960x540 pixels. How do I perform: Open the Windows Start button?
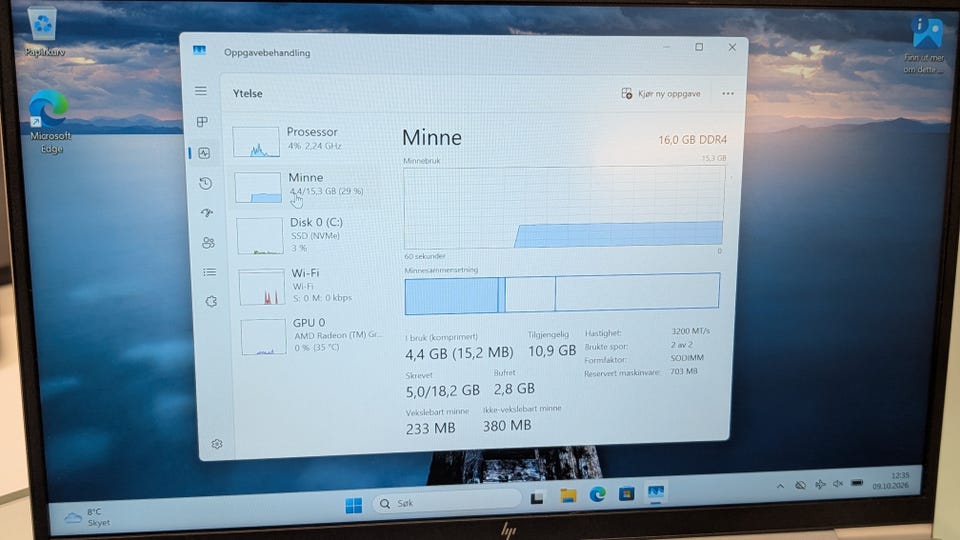(354, 505)
